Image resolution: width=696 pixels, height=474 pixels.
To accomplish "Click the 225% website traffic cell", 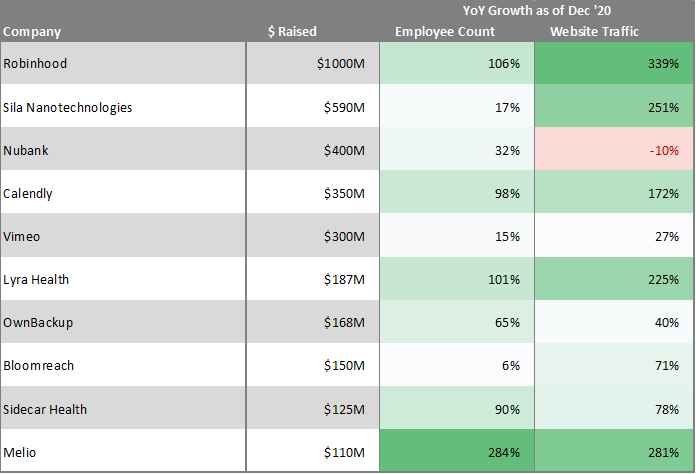I will [x=614, y=278].
